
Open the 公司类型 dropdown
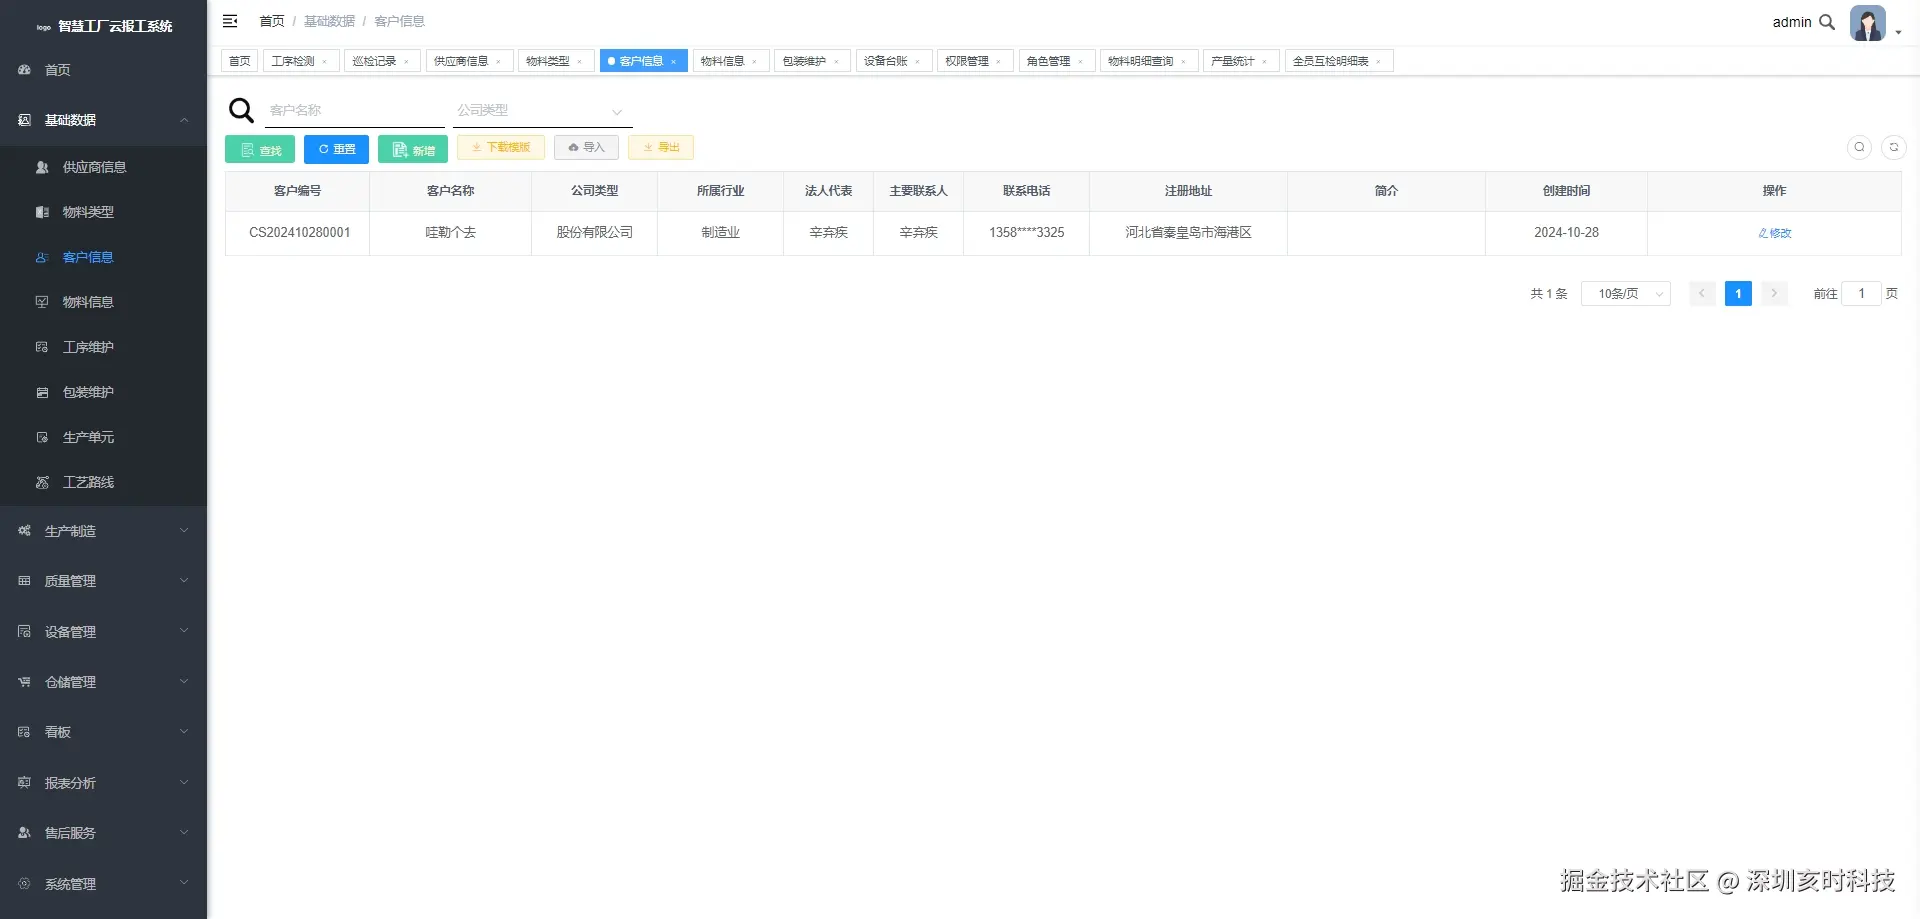tap(542, 111)
